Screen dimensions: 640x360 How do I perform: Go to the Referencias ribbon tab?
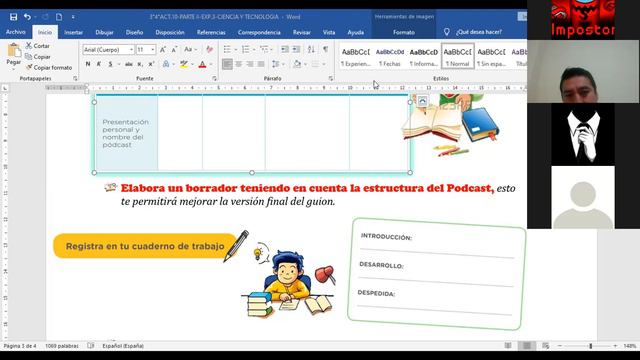point(211,32)
